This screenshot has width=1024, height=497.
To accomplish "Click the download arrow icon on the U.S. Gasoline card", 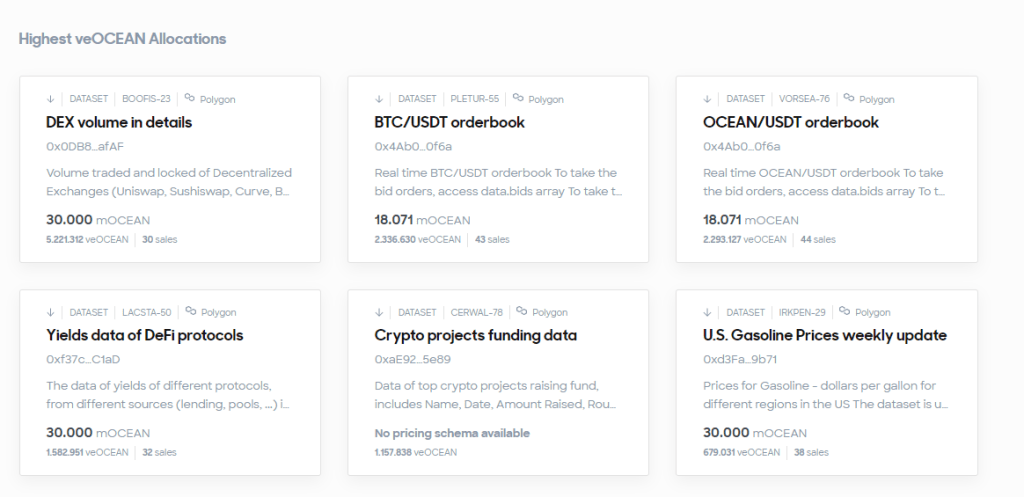I will 707,312.
